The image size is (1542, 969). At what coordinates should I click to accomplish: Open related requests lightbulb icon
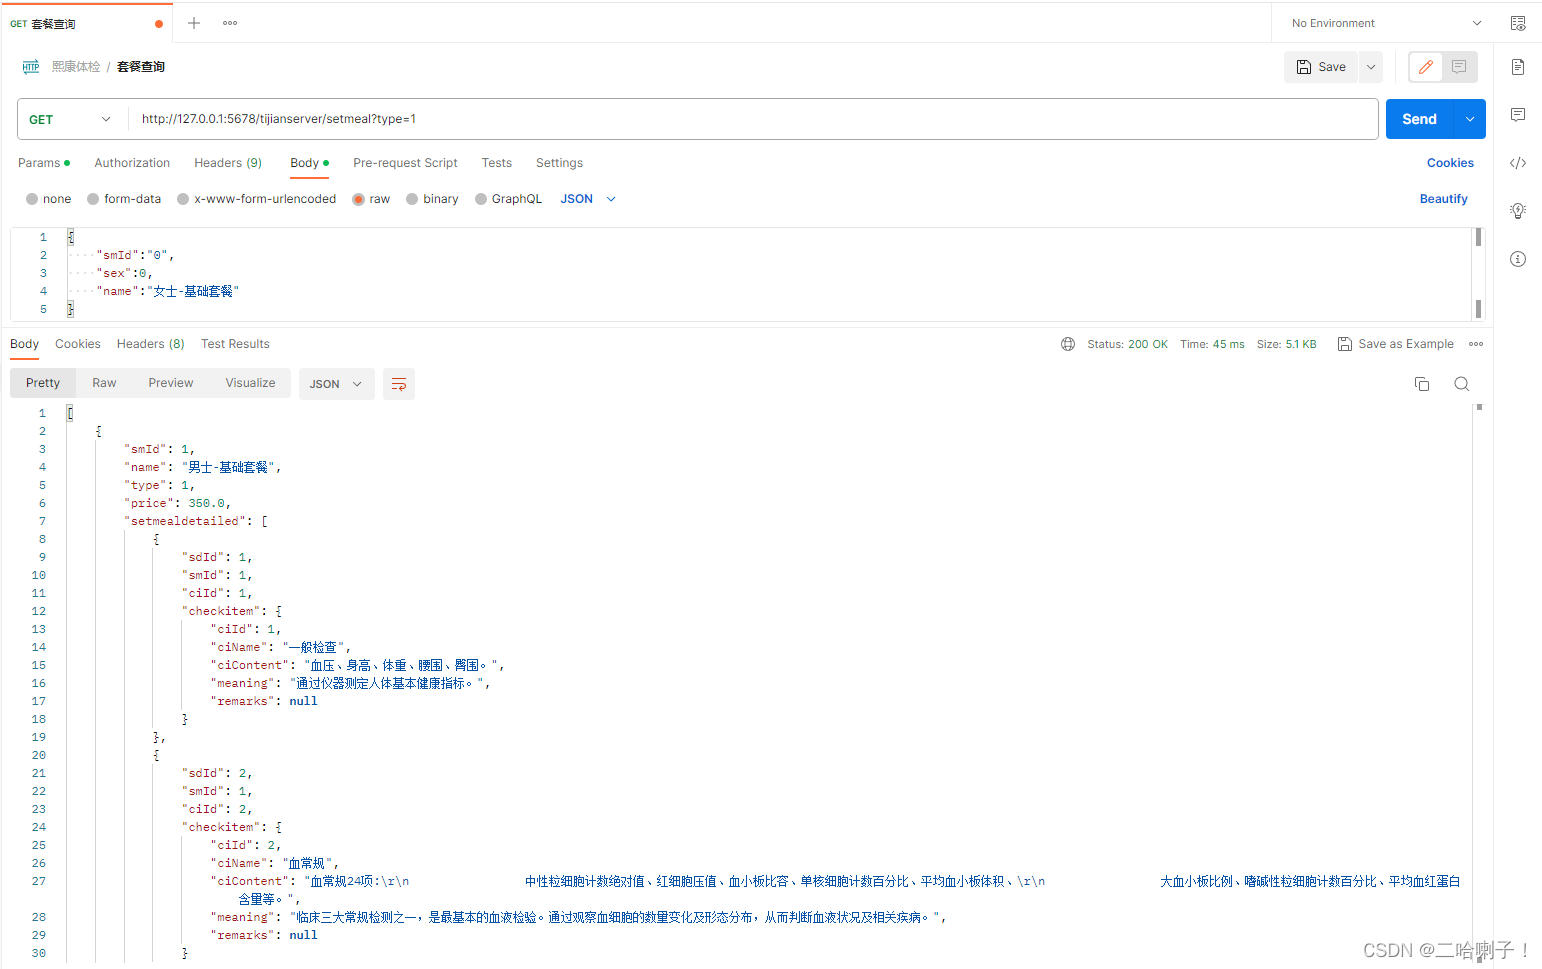(1518, 211)
